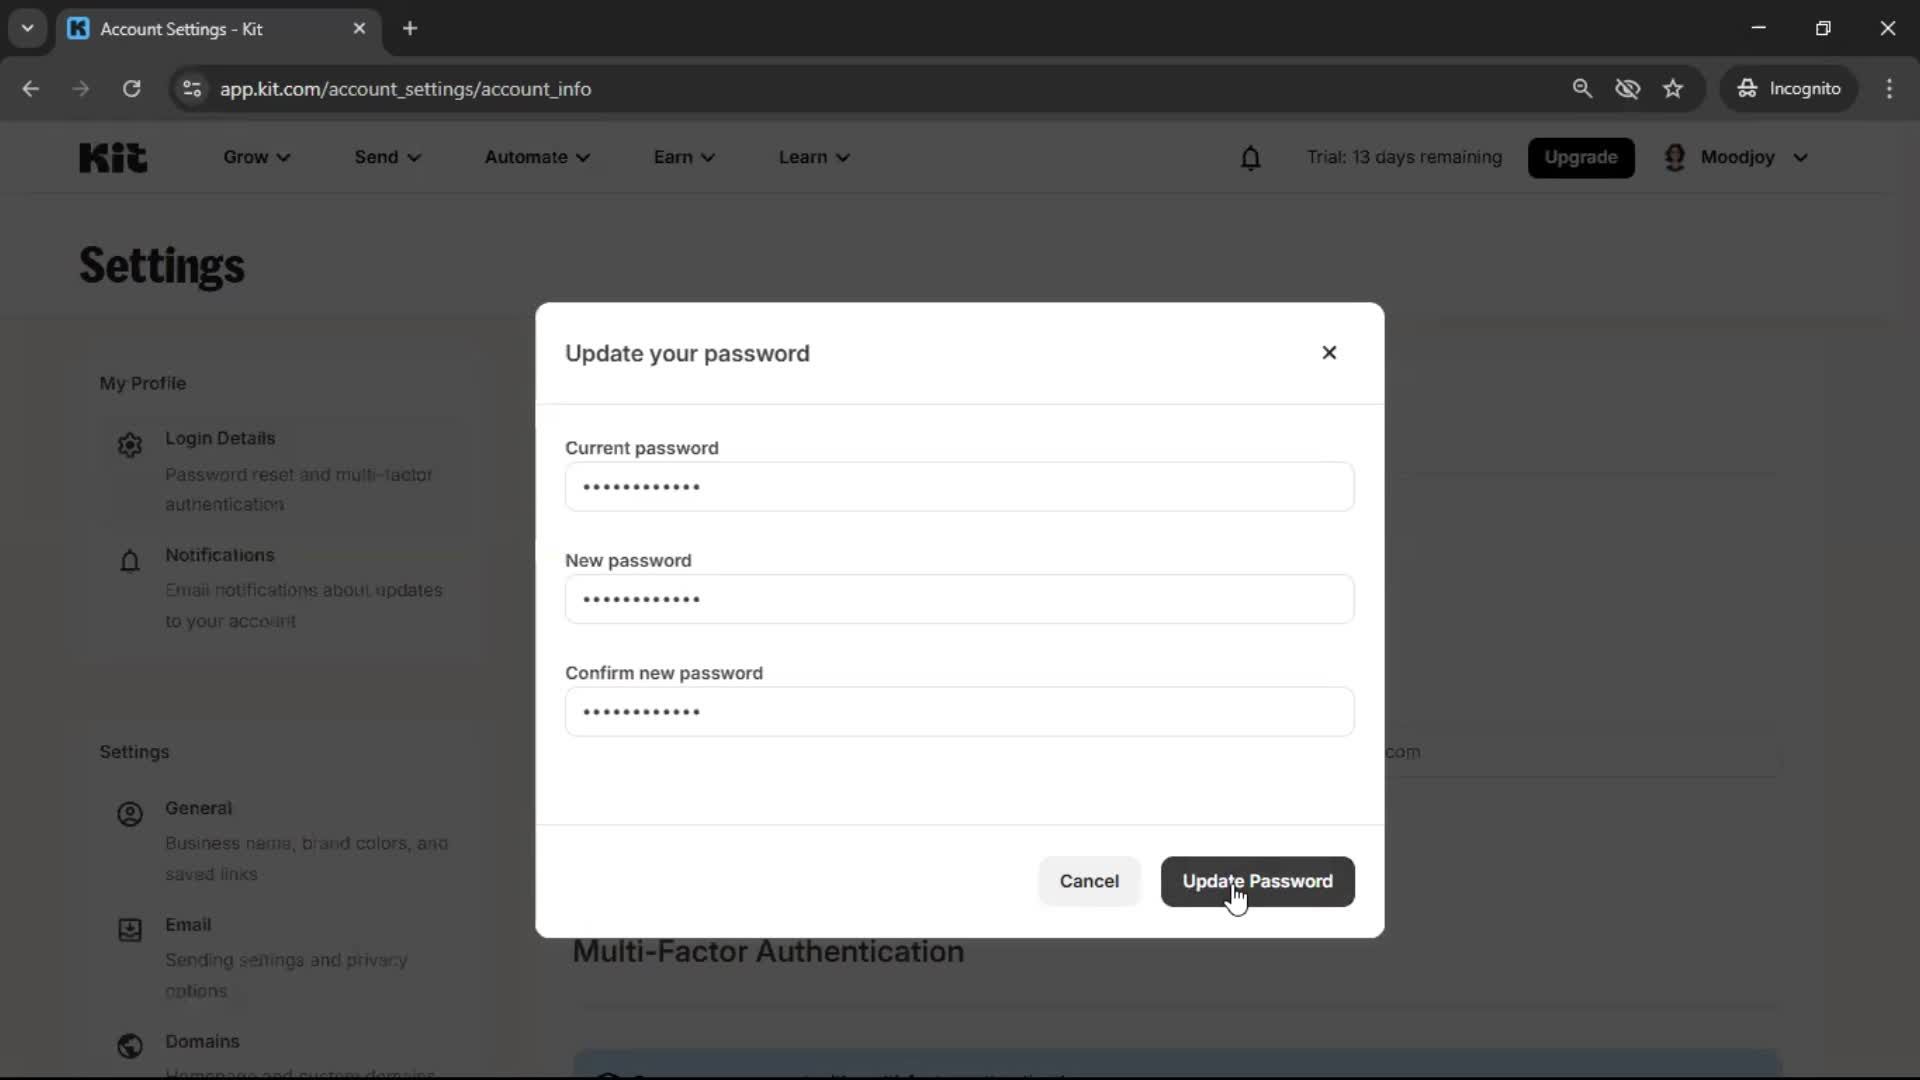Click the browser back arrow
Viewport: 1920px width, 1080px height.
31,88
